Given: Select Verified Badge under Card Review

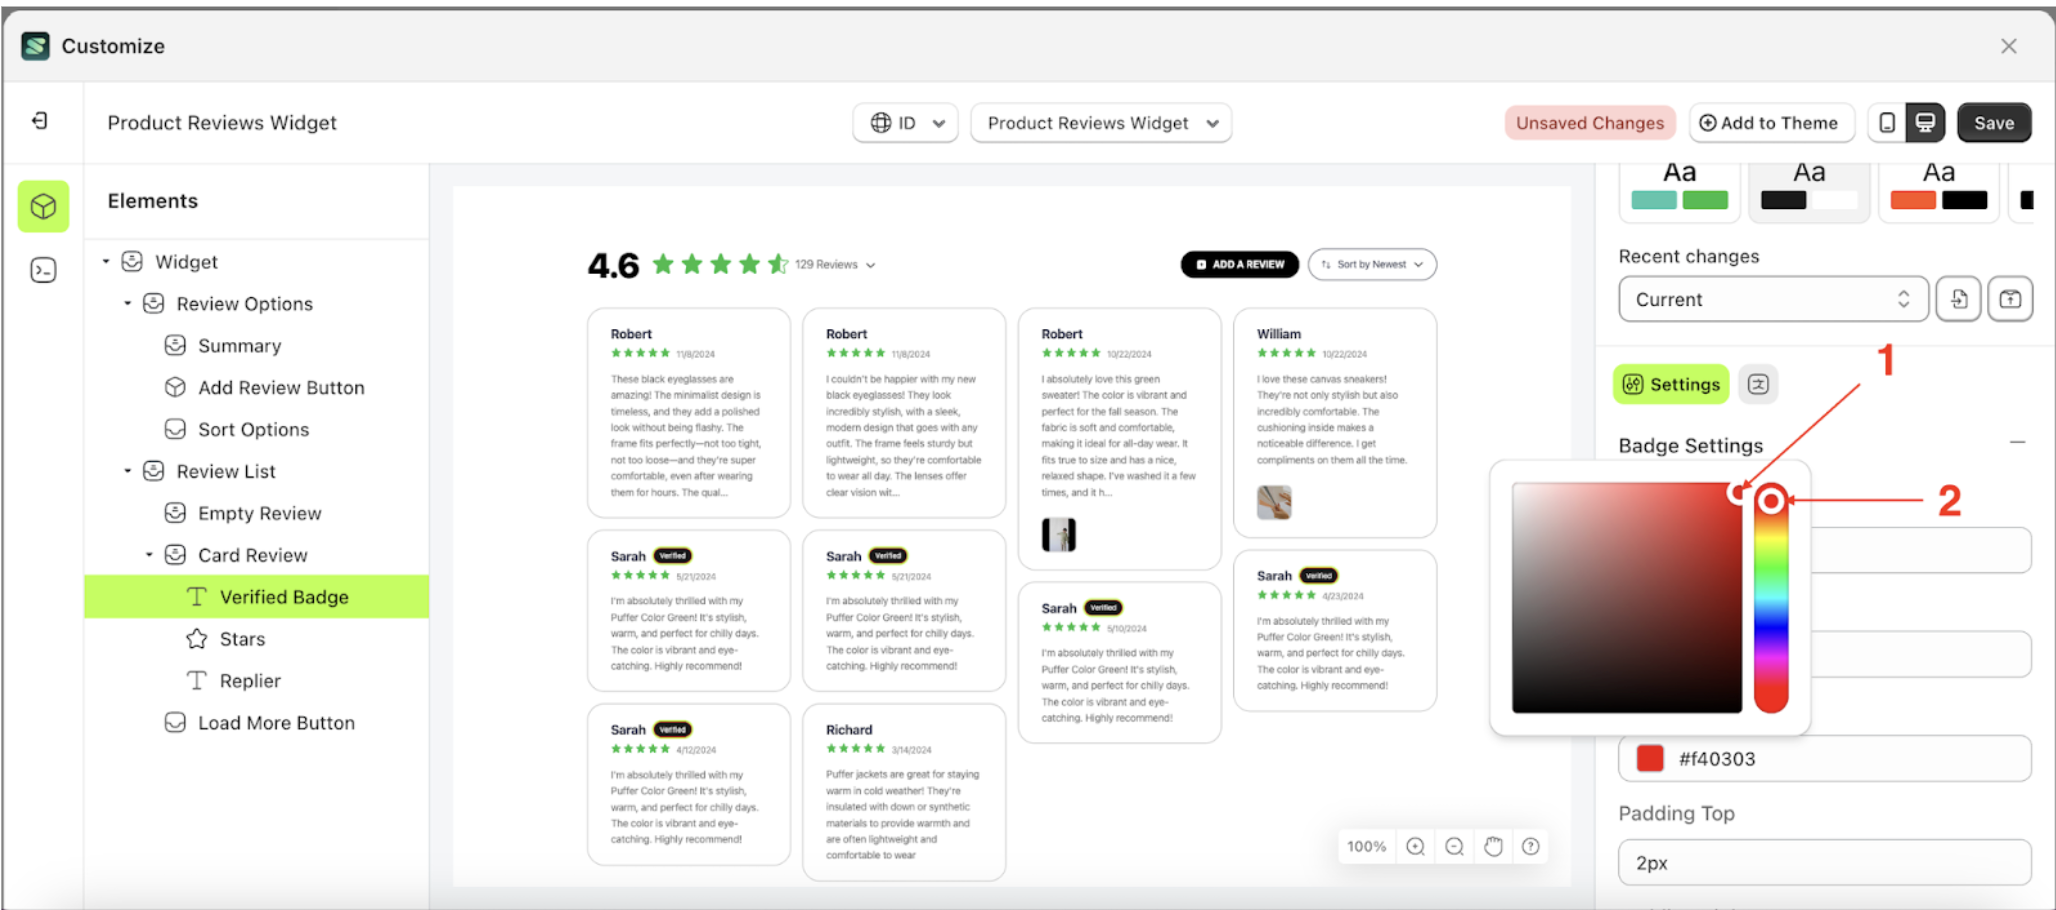Looking at the screenshot, I should coord(283,596).
